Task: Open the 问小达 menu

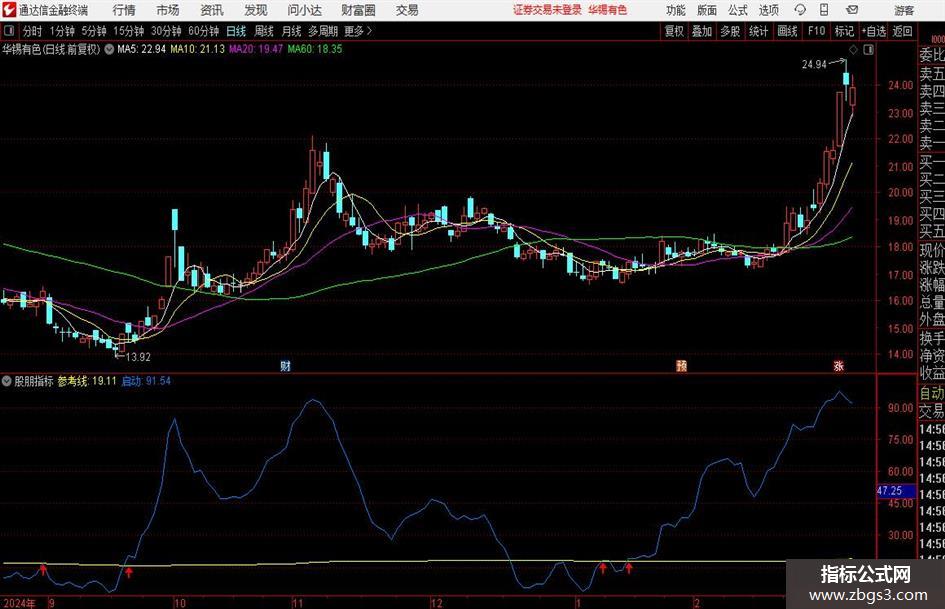Action: coord(304,10)
